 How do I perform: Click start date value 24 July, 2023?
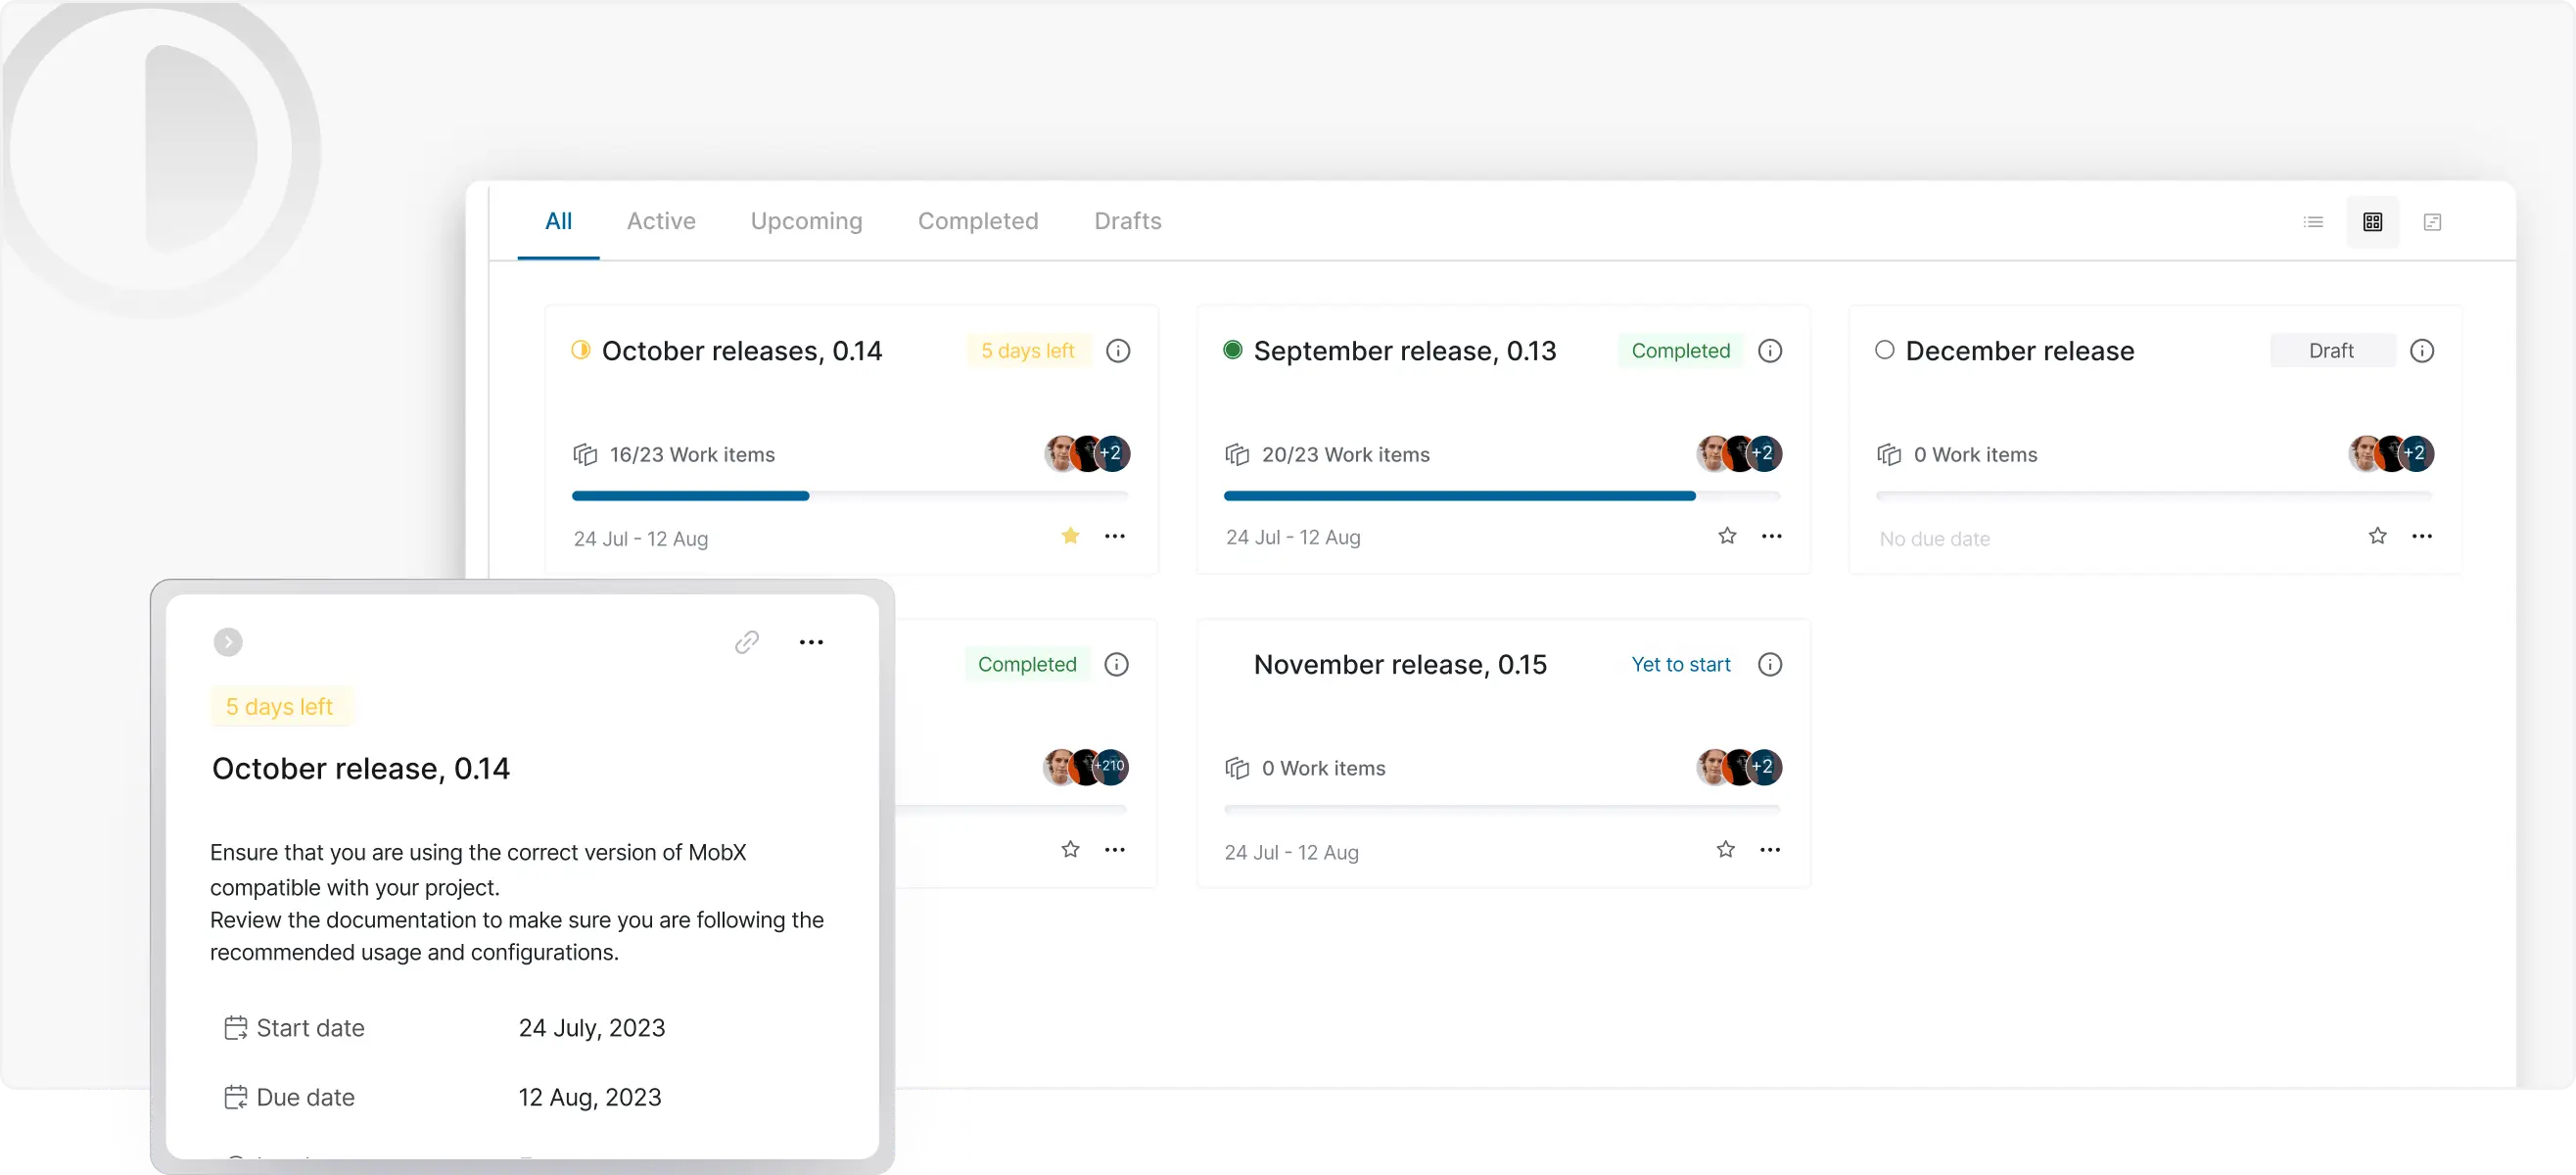point(591,1028)
